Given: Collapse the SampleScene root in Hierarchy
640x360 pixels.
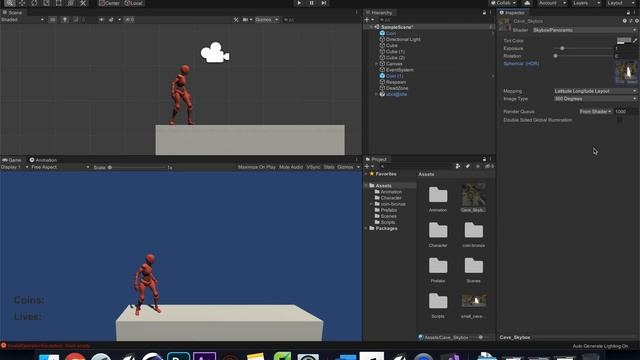Looking at the screenshot, I should (x=371, y=27).
